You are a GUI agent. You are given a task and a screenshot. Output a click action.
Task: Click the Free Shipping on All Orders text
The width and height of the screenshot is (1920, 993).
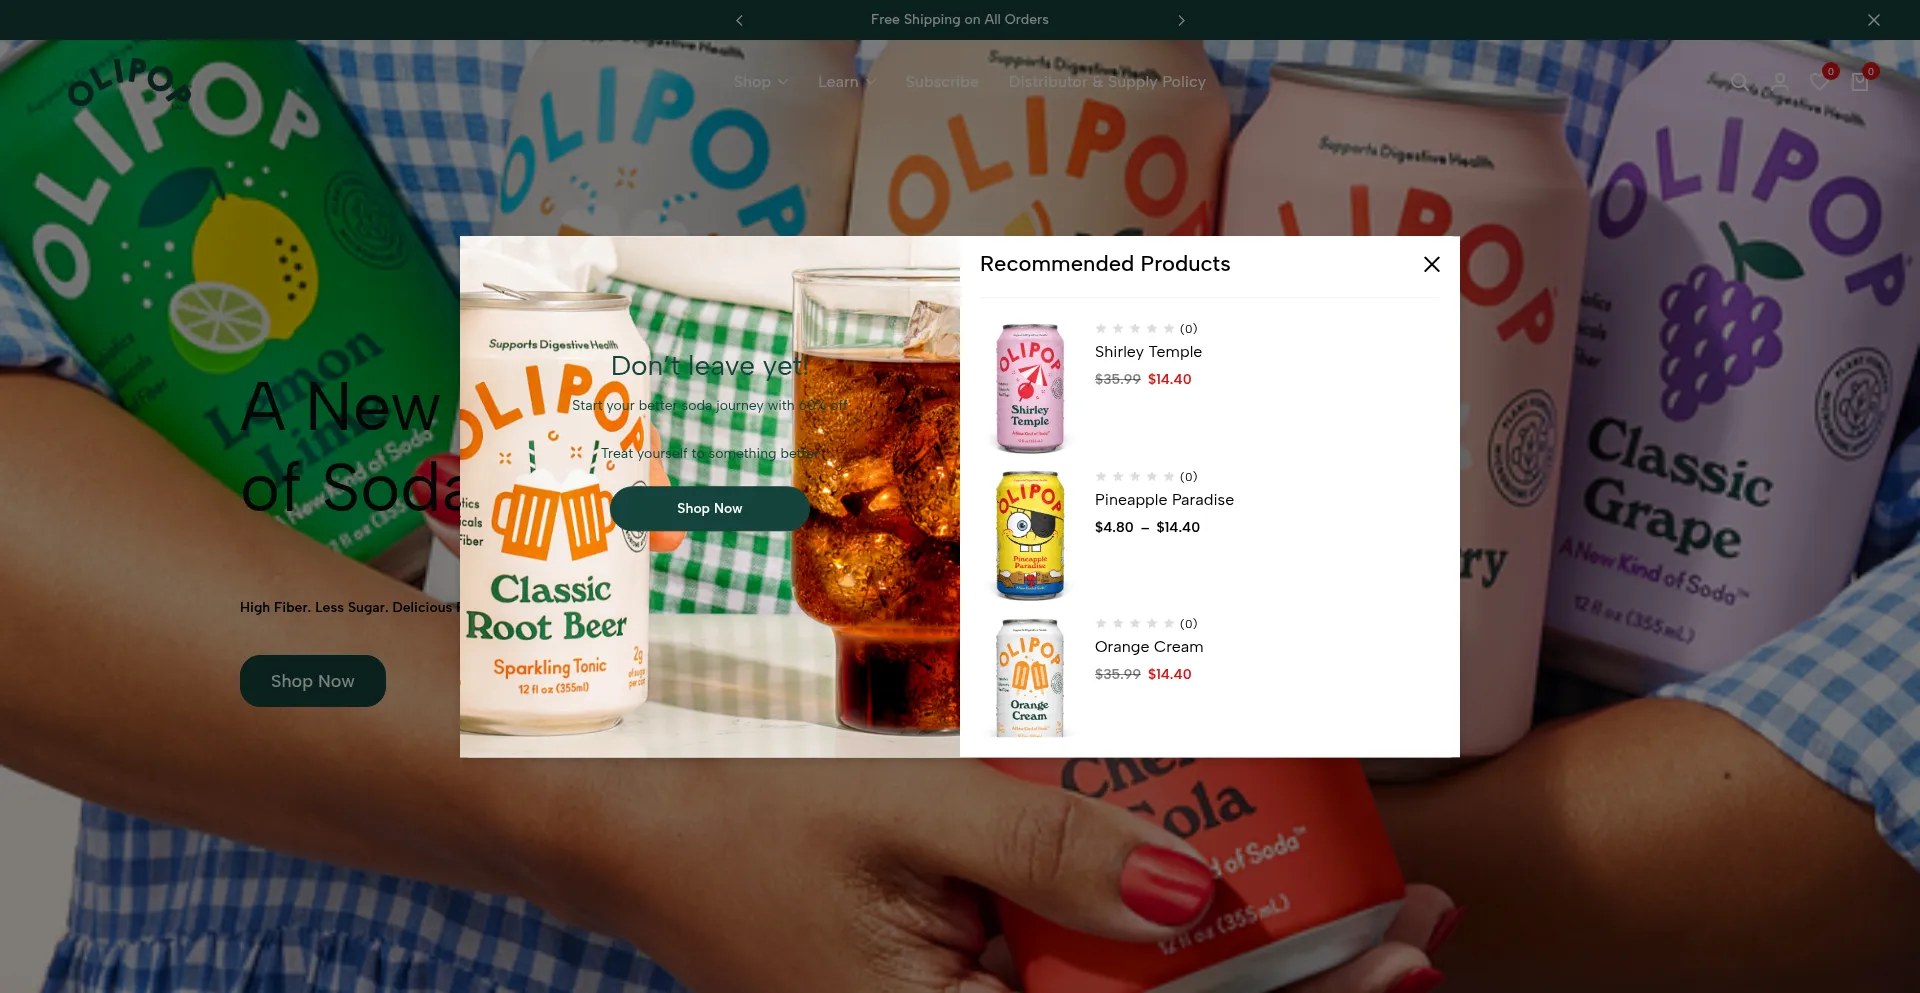point(960,20)
